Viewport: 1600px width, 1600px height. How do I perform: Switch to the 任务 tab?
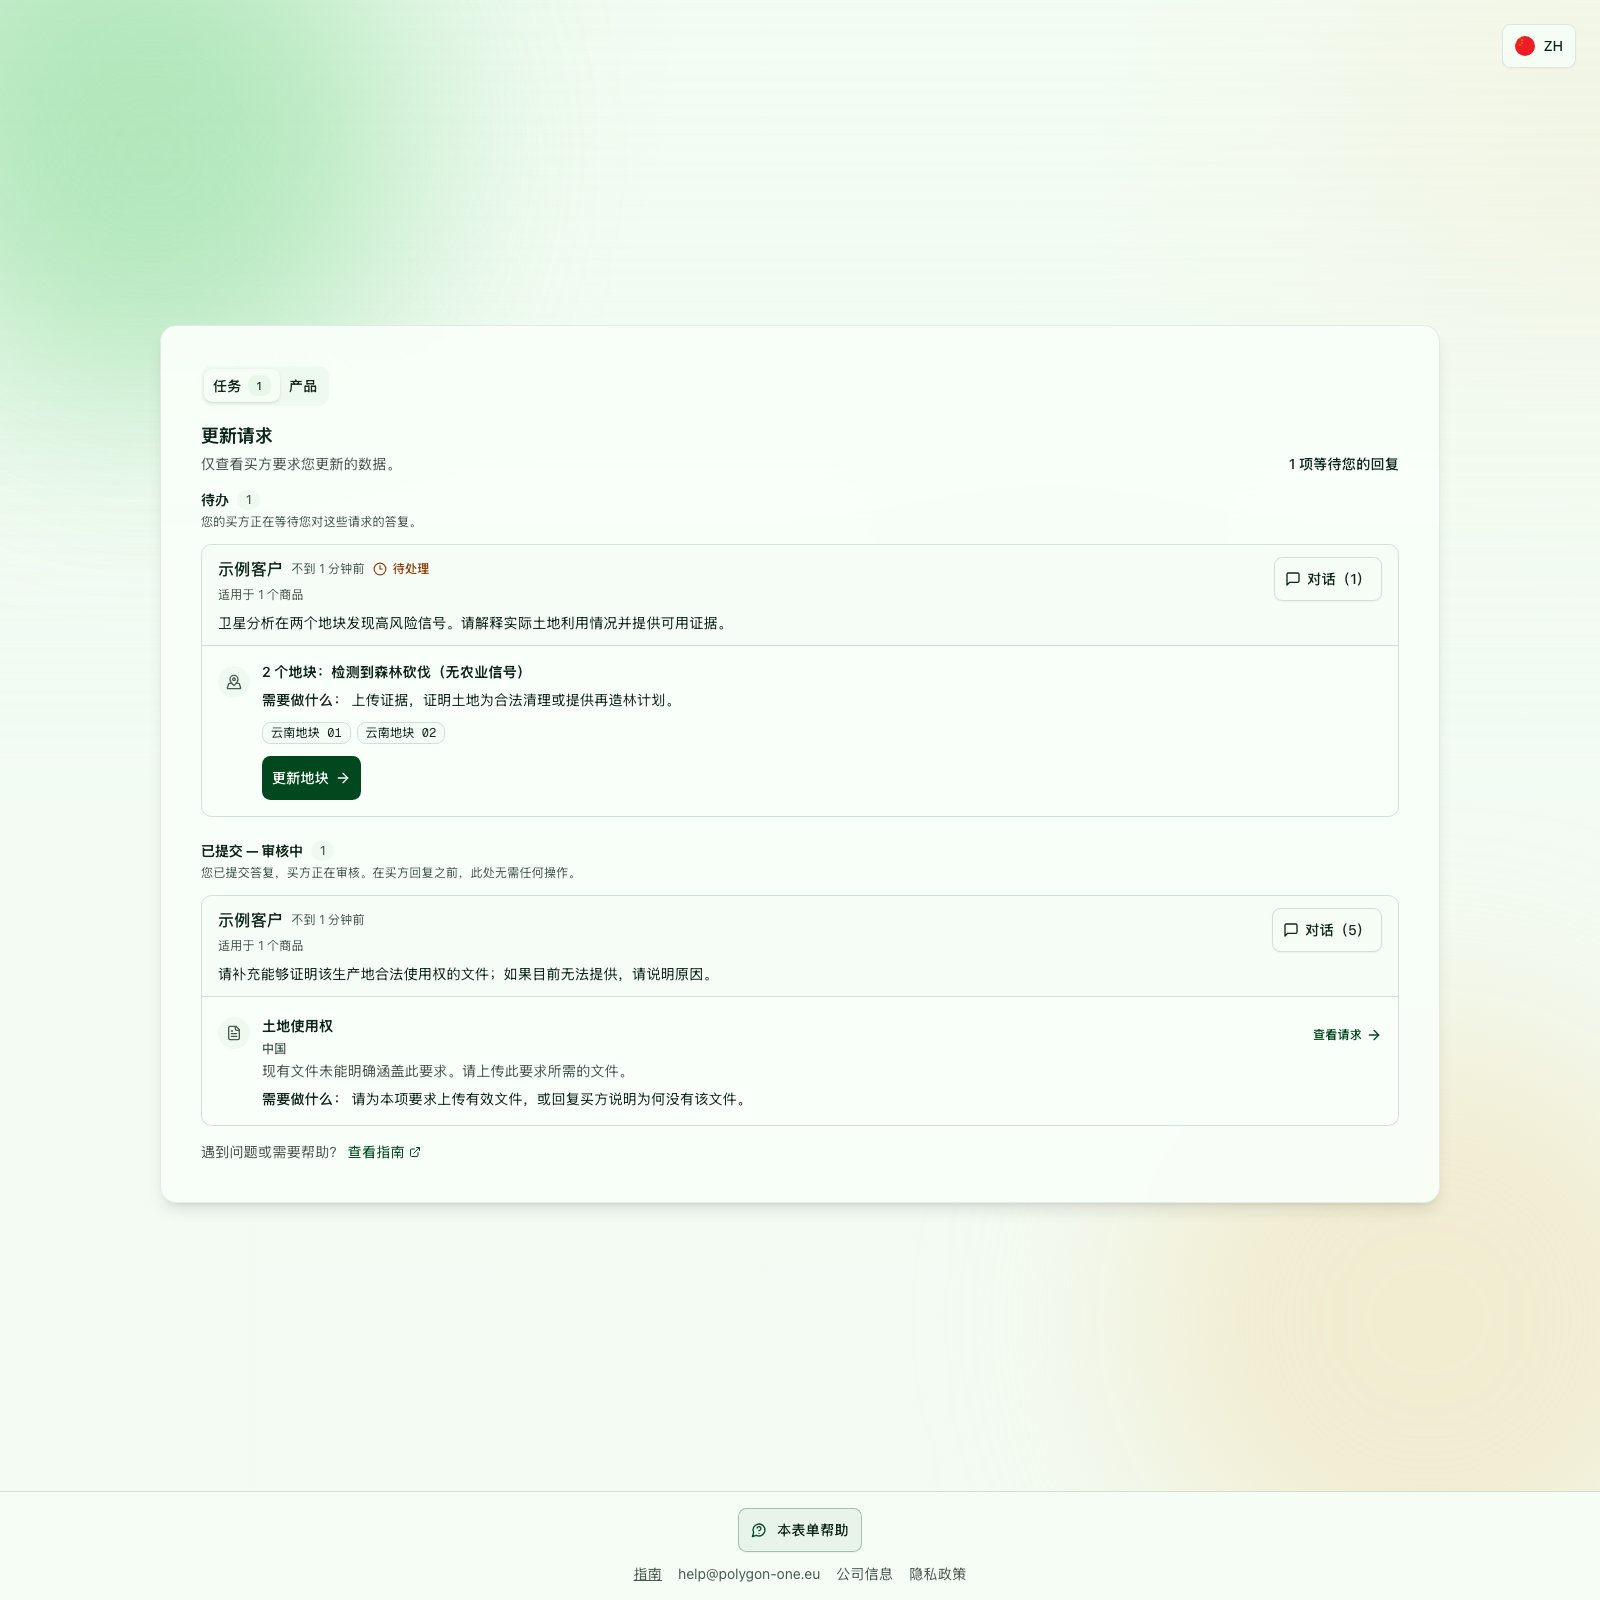pyautogui.click(x=241, y=386)
